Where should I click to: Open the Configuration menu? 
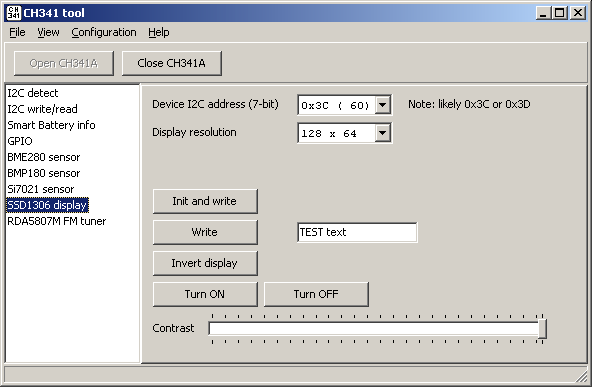pos(104,32)
